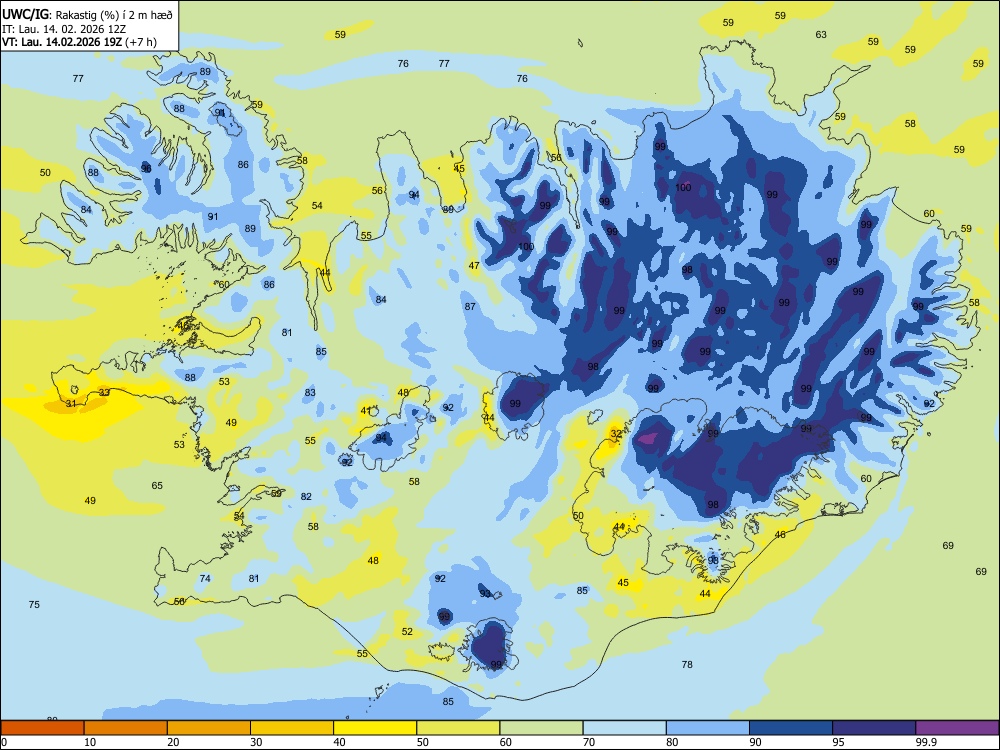Click the gold 30–40 legend swatch

point(292,728)
